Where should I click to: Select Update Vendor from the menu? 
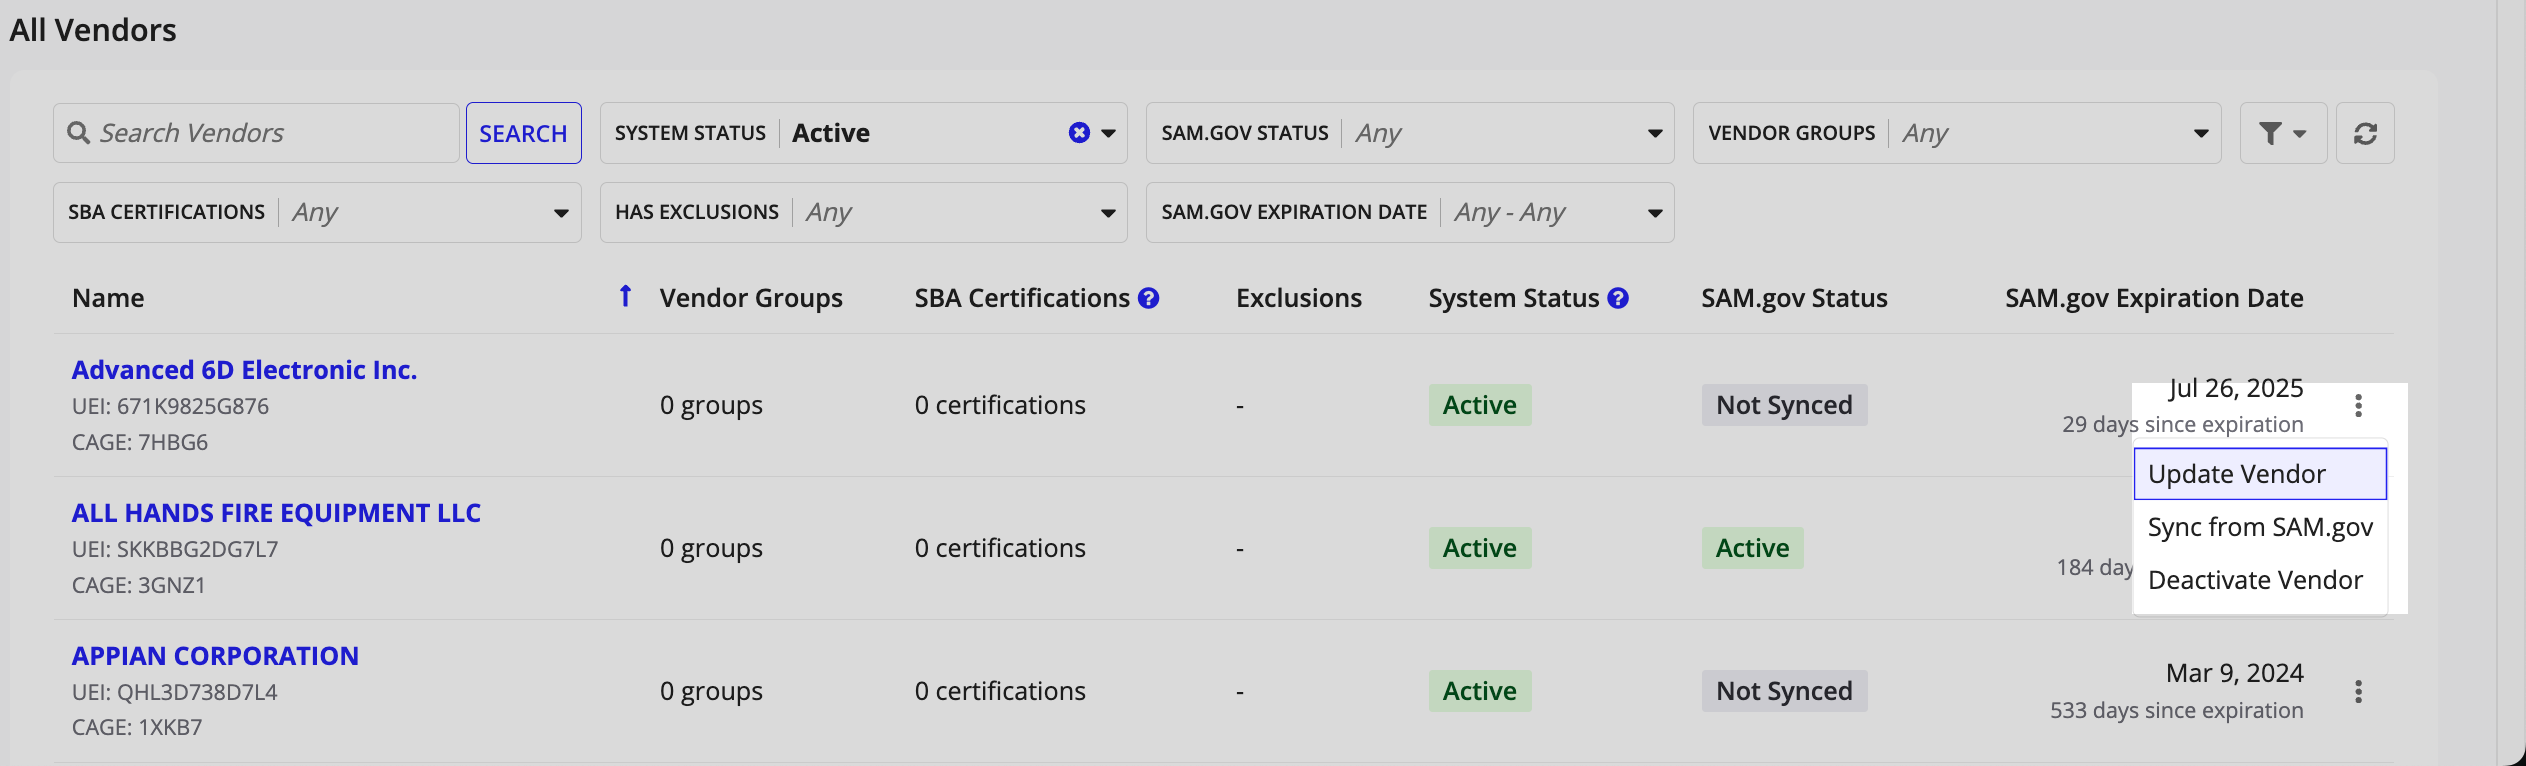[2260, 474]
